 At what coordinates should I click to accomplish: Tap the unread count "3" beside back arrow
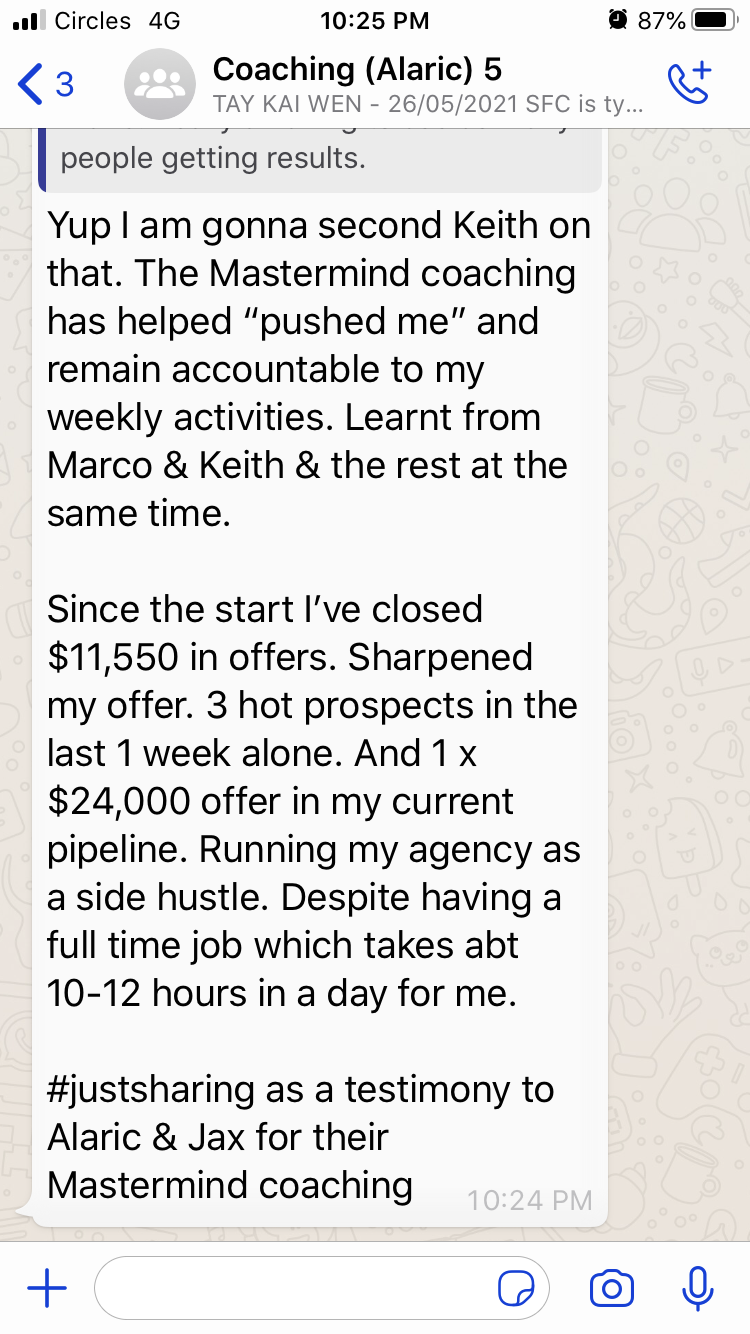[x=65, y=85]
